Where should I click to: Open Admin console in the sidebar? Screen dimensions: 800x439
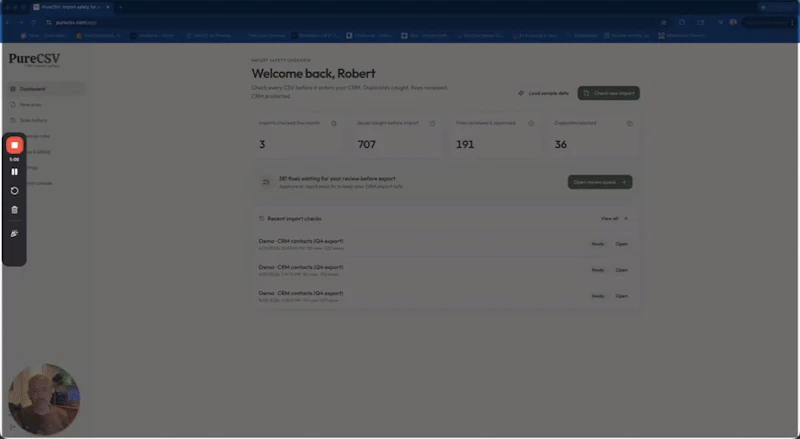click(39, 183)
